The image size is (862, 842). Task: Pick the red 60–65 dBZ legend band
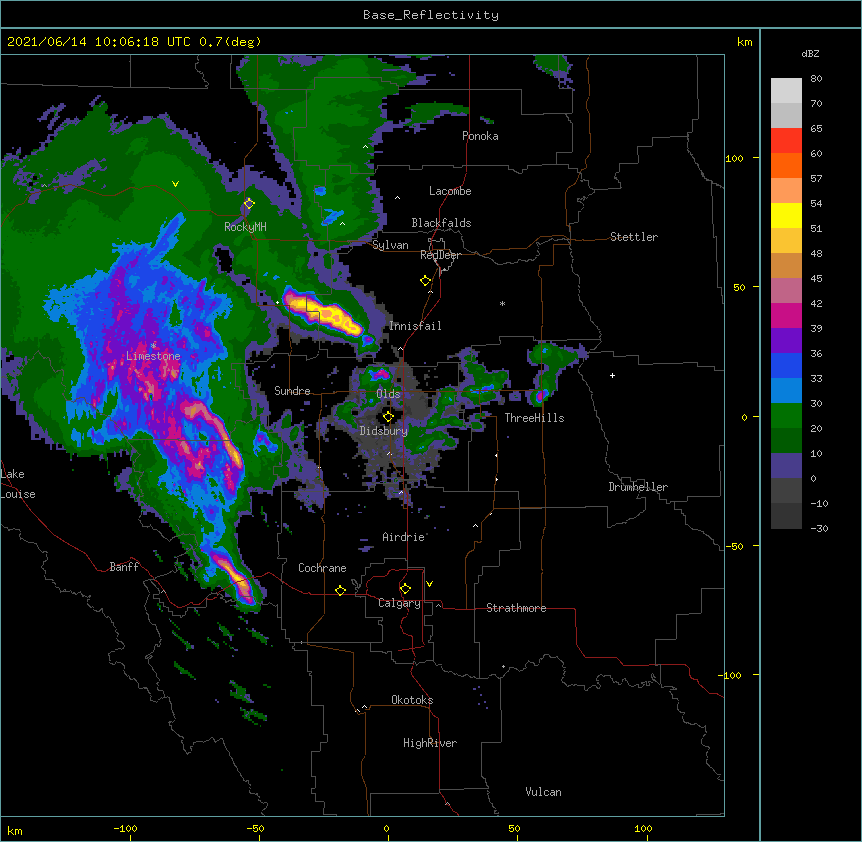point(786,141)
